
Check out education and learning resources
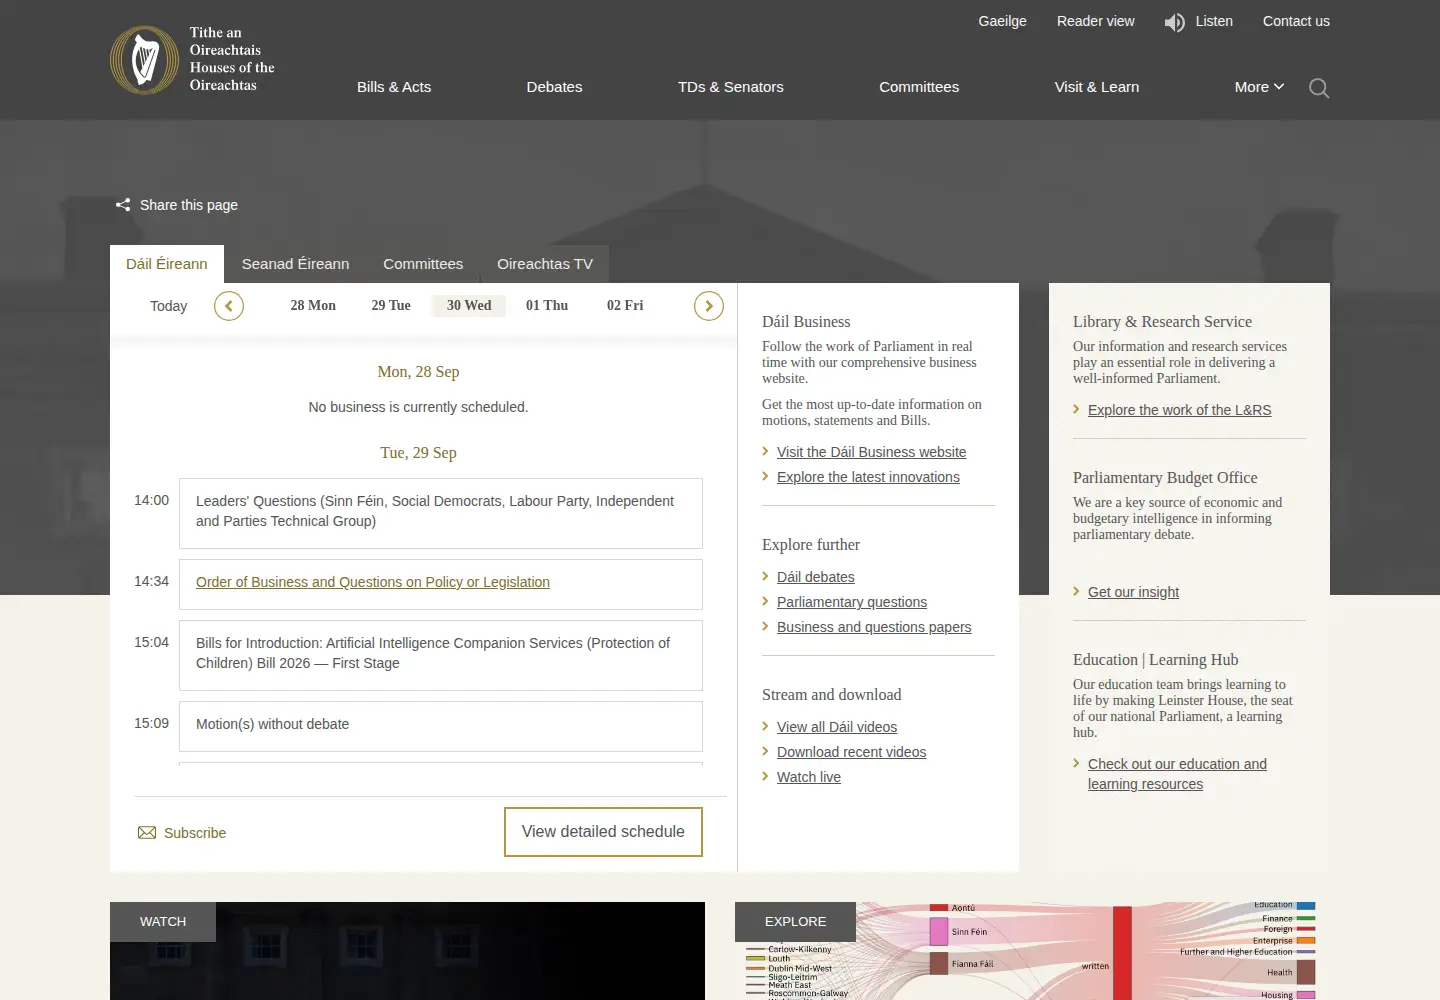[1177, 774]
